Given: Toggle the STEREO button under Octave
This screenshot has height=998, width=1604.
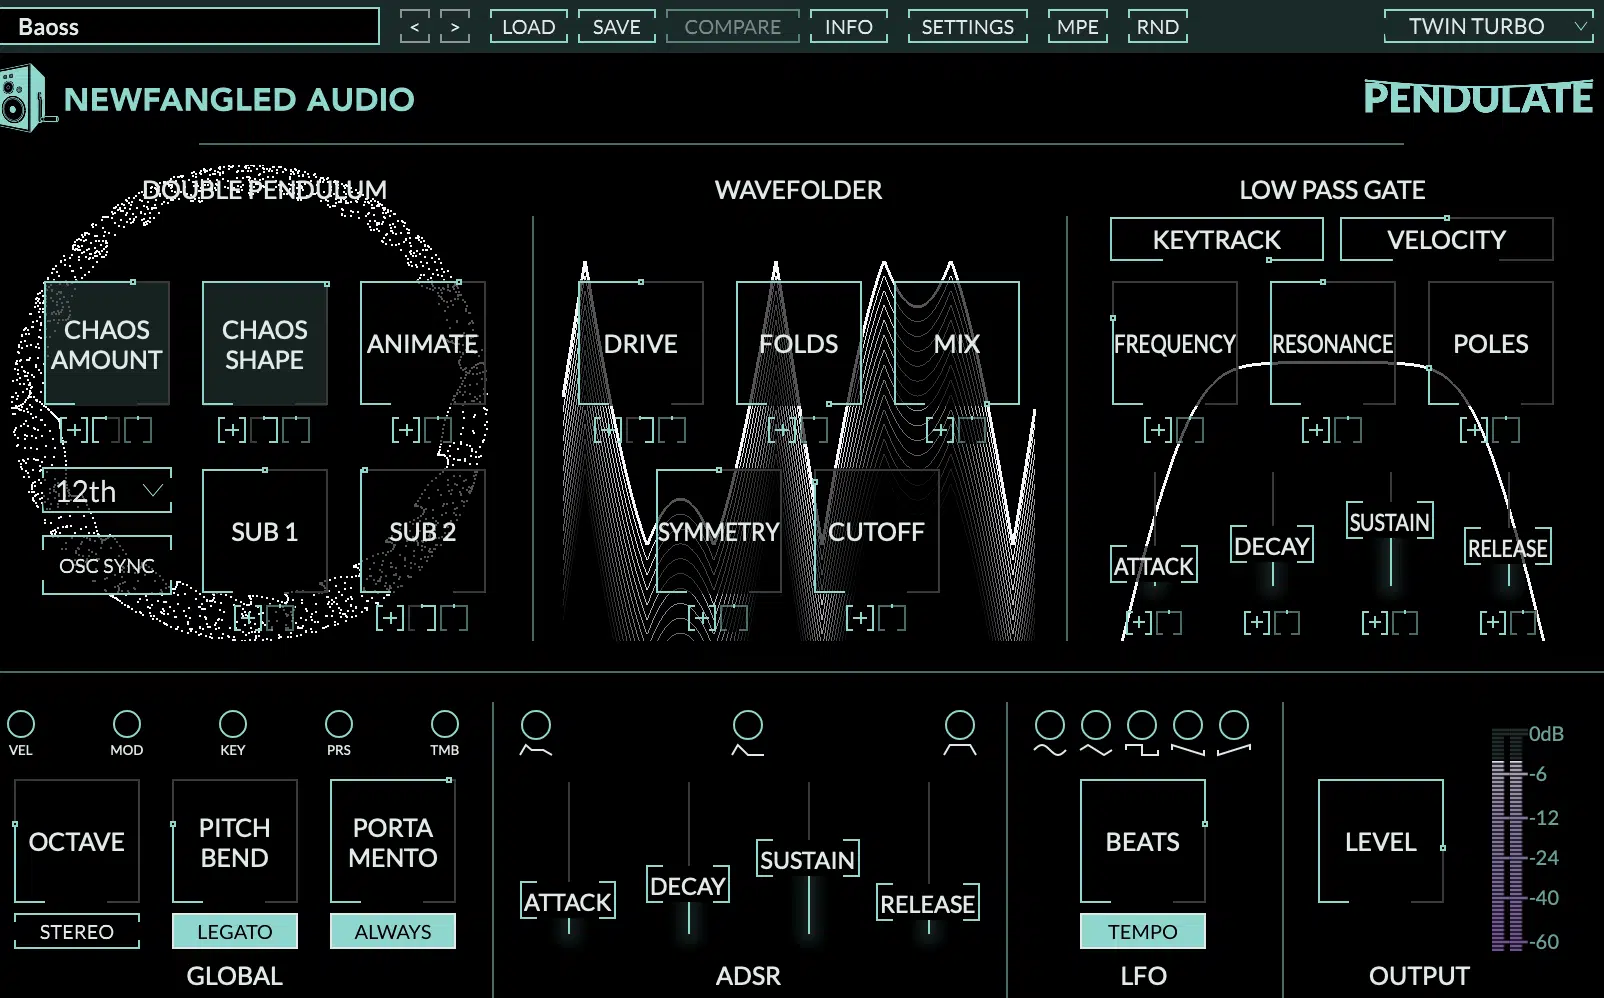Looking at the screenshot, I should click(77, 931).
